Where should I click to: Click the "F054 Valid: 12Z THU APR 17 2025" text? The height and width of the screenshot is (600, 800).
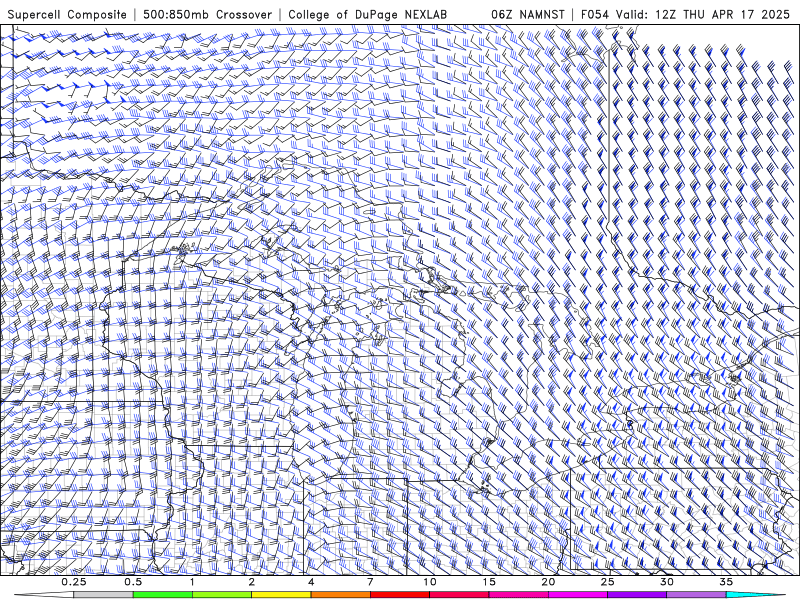coord(685,14)
